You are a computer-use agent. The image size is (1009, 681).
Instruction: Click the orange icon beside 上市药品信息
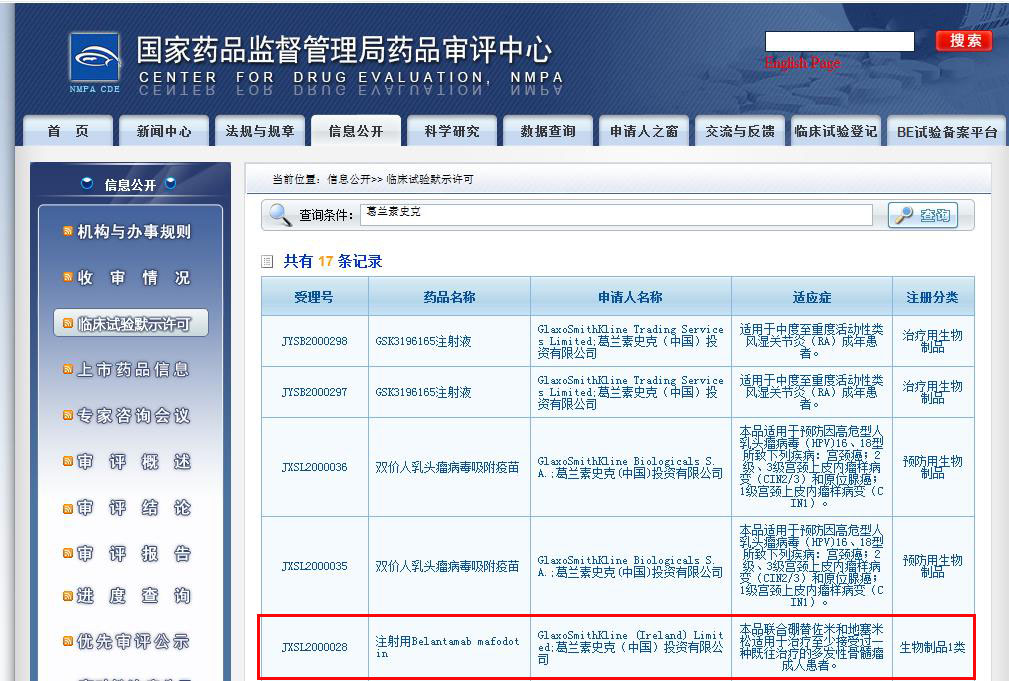pyautogui.click(x=68, y=370)
